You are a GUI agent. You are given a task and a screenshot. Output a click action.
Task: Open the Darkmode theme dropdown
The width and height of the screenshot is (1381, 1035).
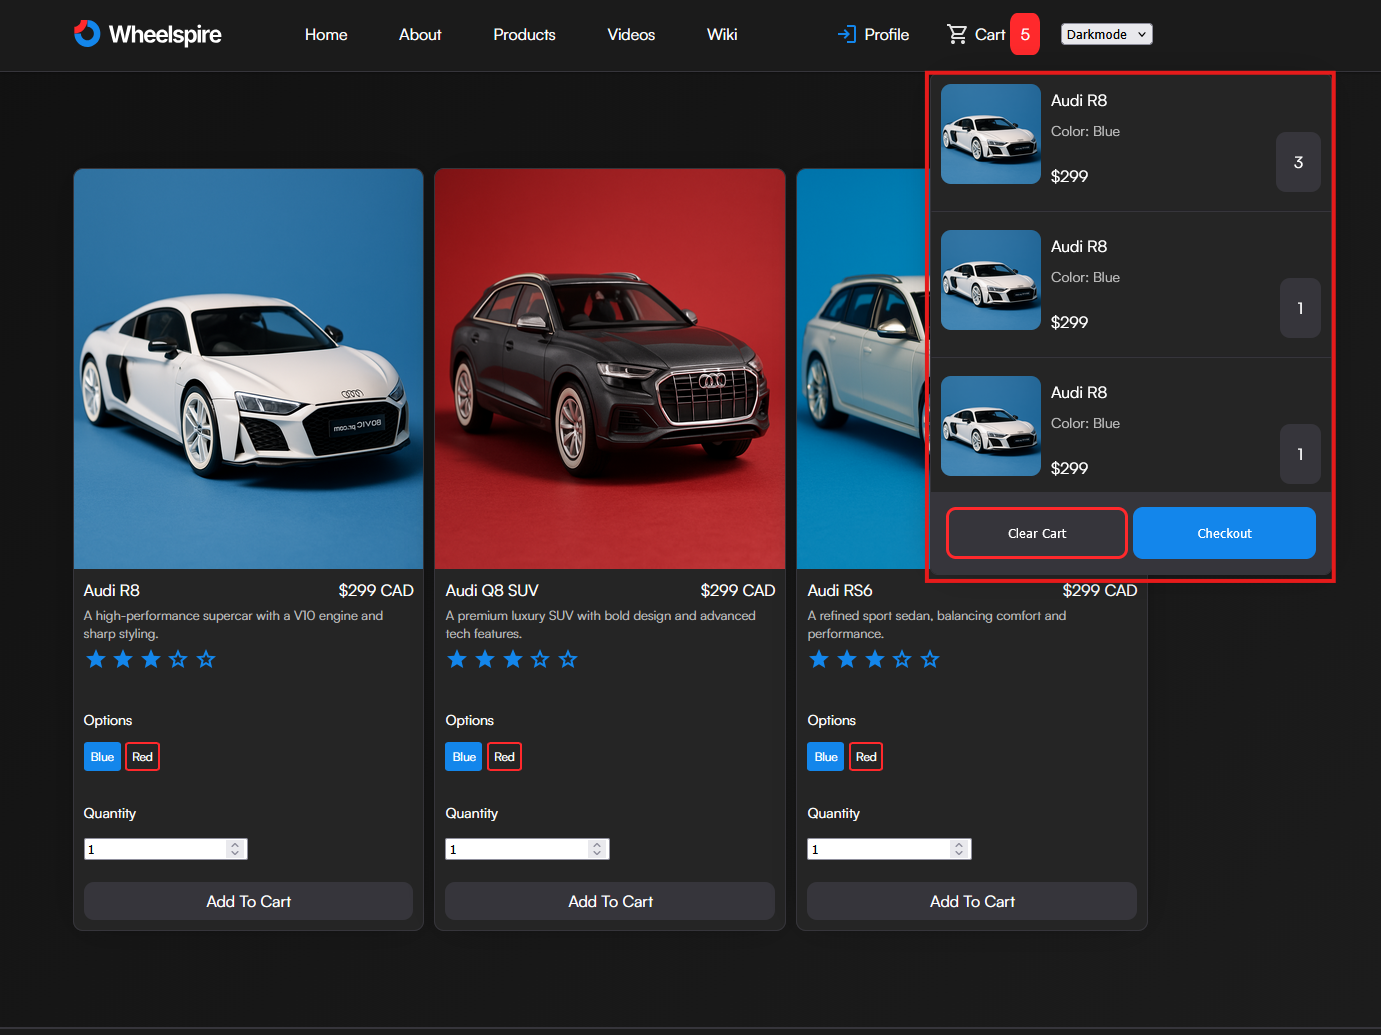(1106, 33)
